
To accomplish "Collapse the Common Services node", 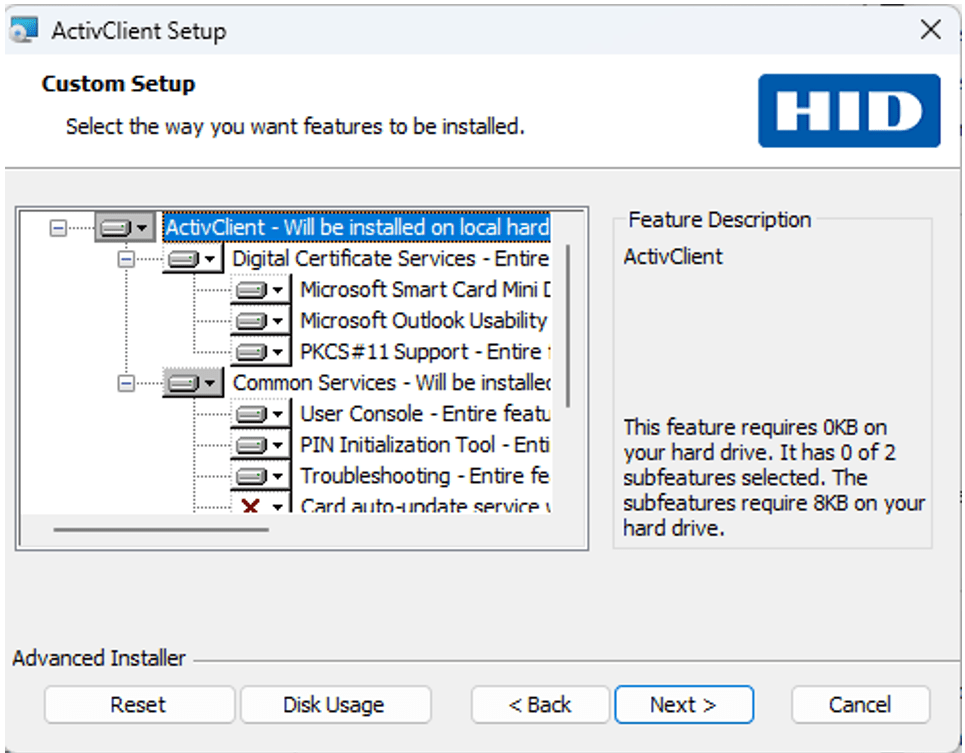I will [126, 384].
